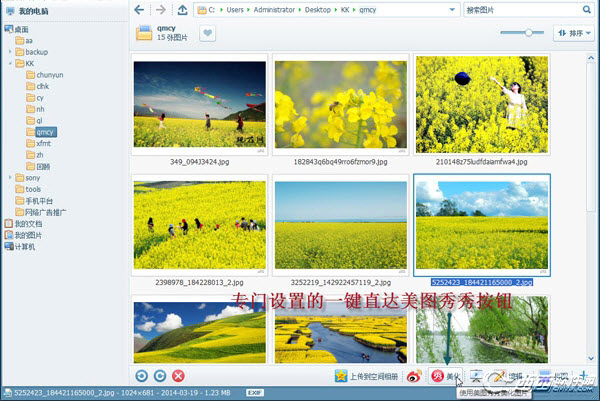This screenshot has height=401, width=600.
Task: Select the aa folder
Action: tap(24, 41)
